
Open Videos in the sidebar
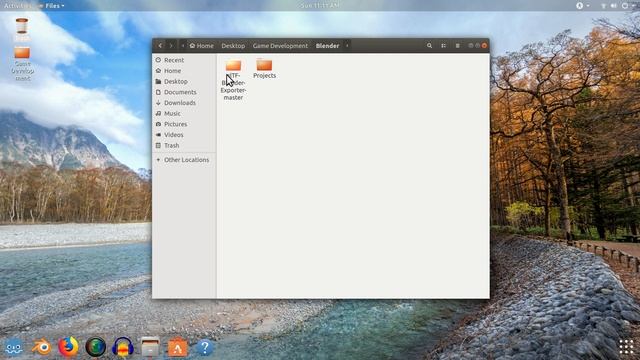pos(184,135)
